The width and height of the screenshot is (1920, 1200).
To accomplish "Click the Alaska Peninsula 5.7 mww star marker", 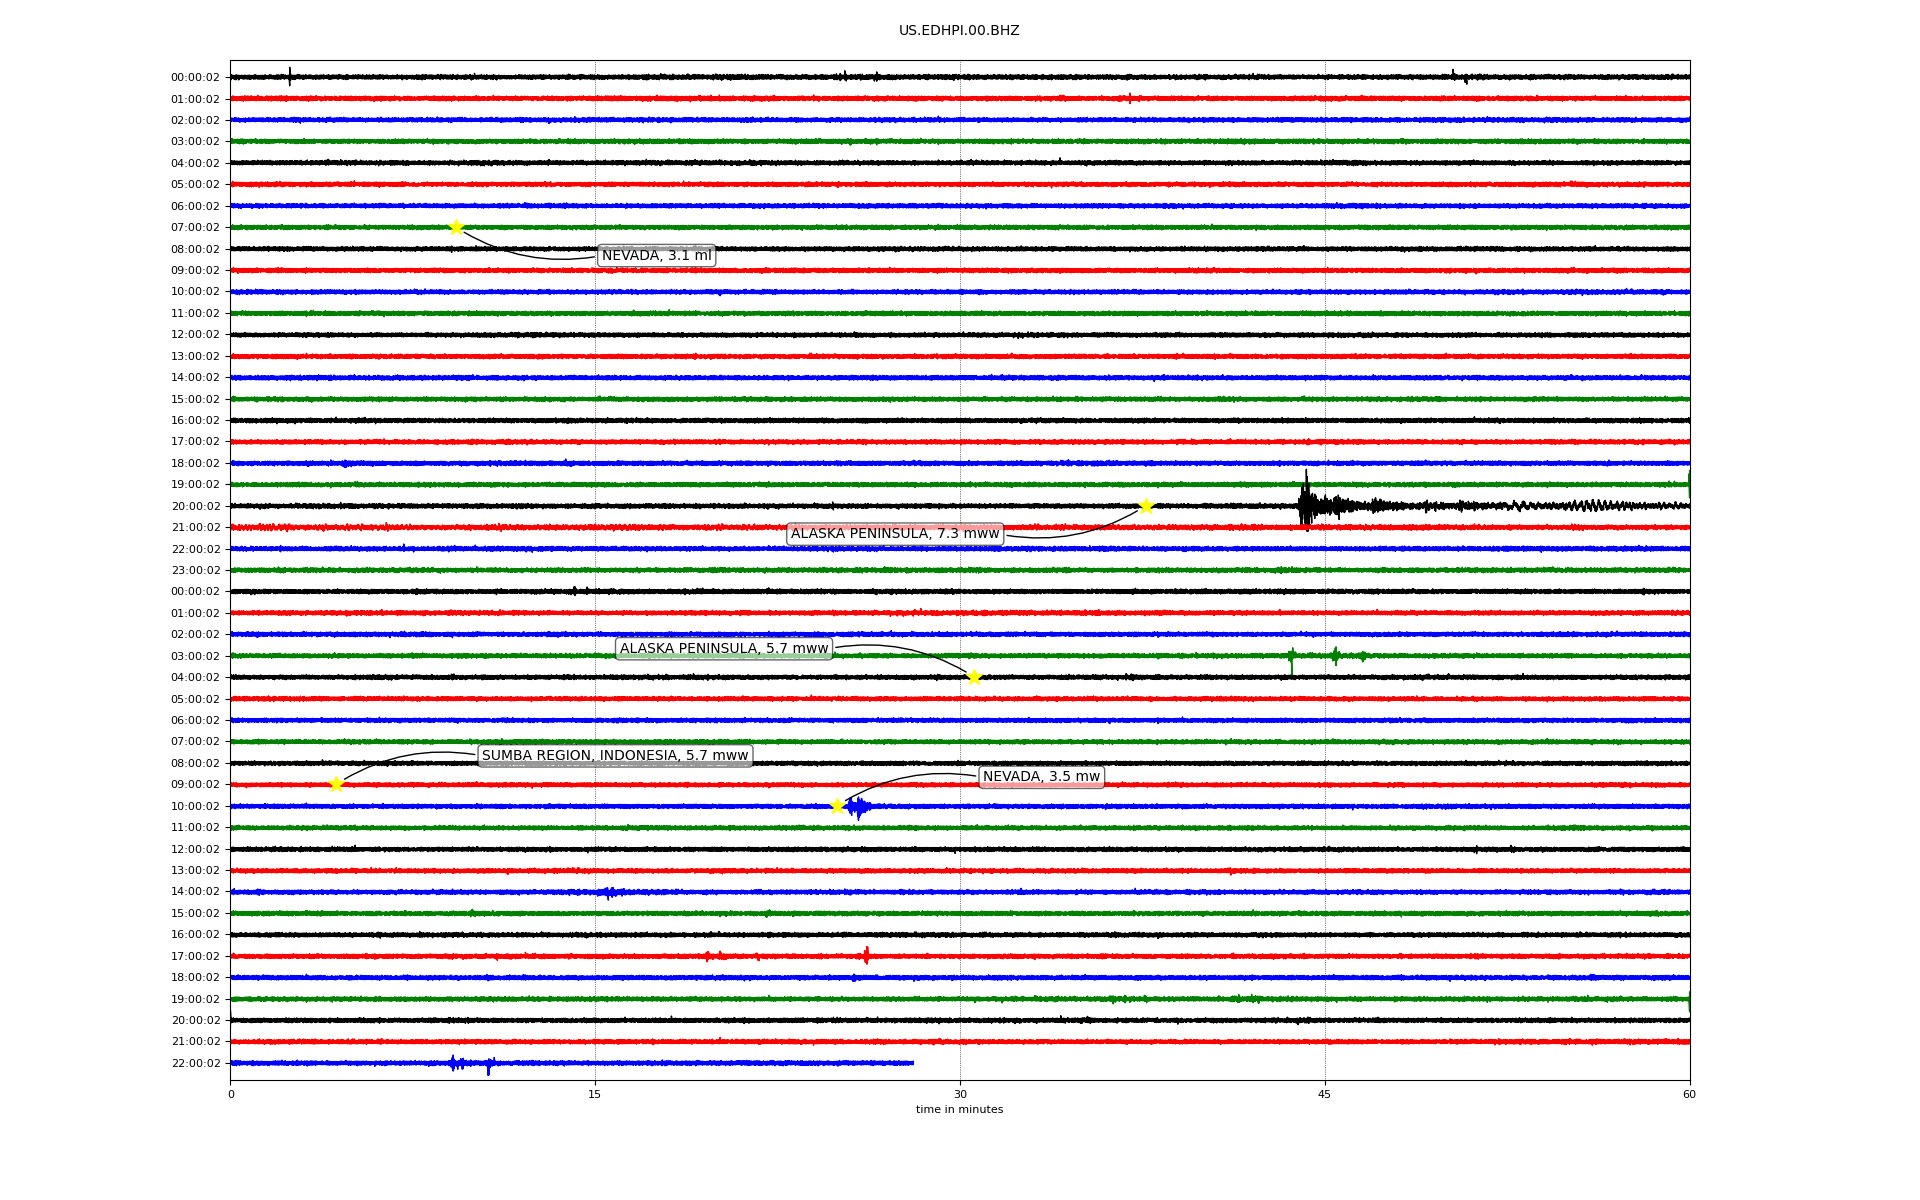I will tap(974, 677).
